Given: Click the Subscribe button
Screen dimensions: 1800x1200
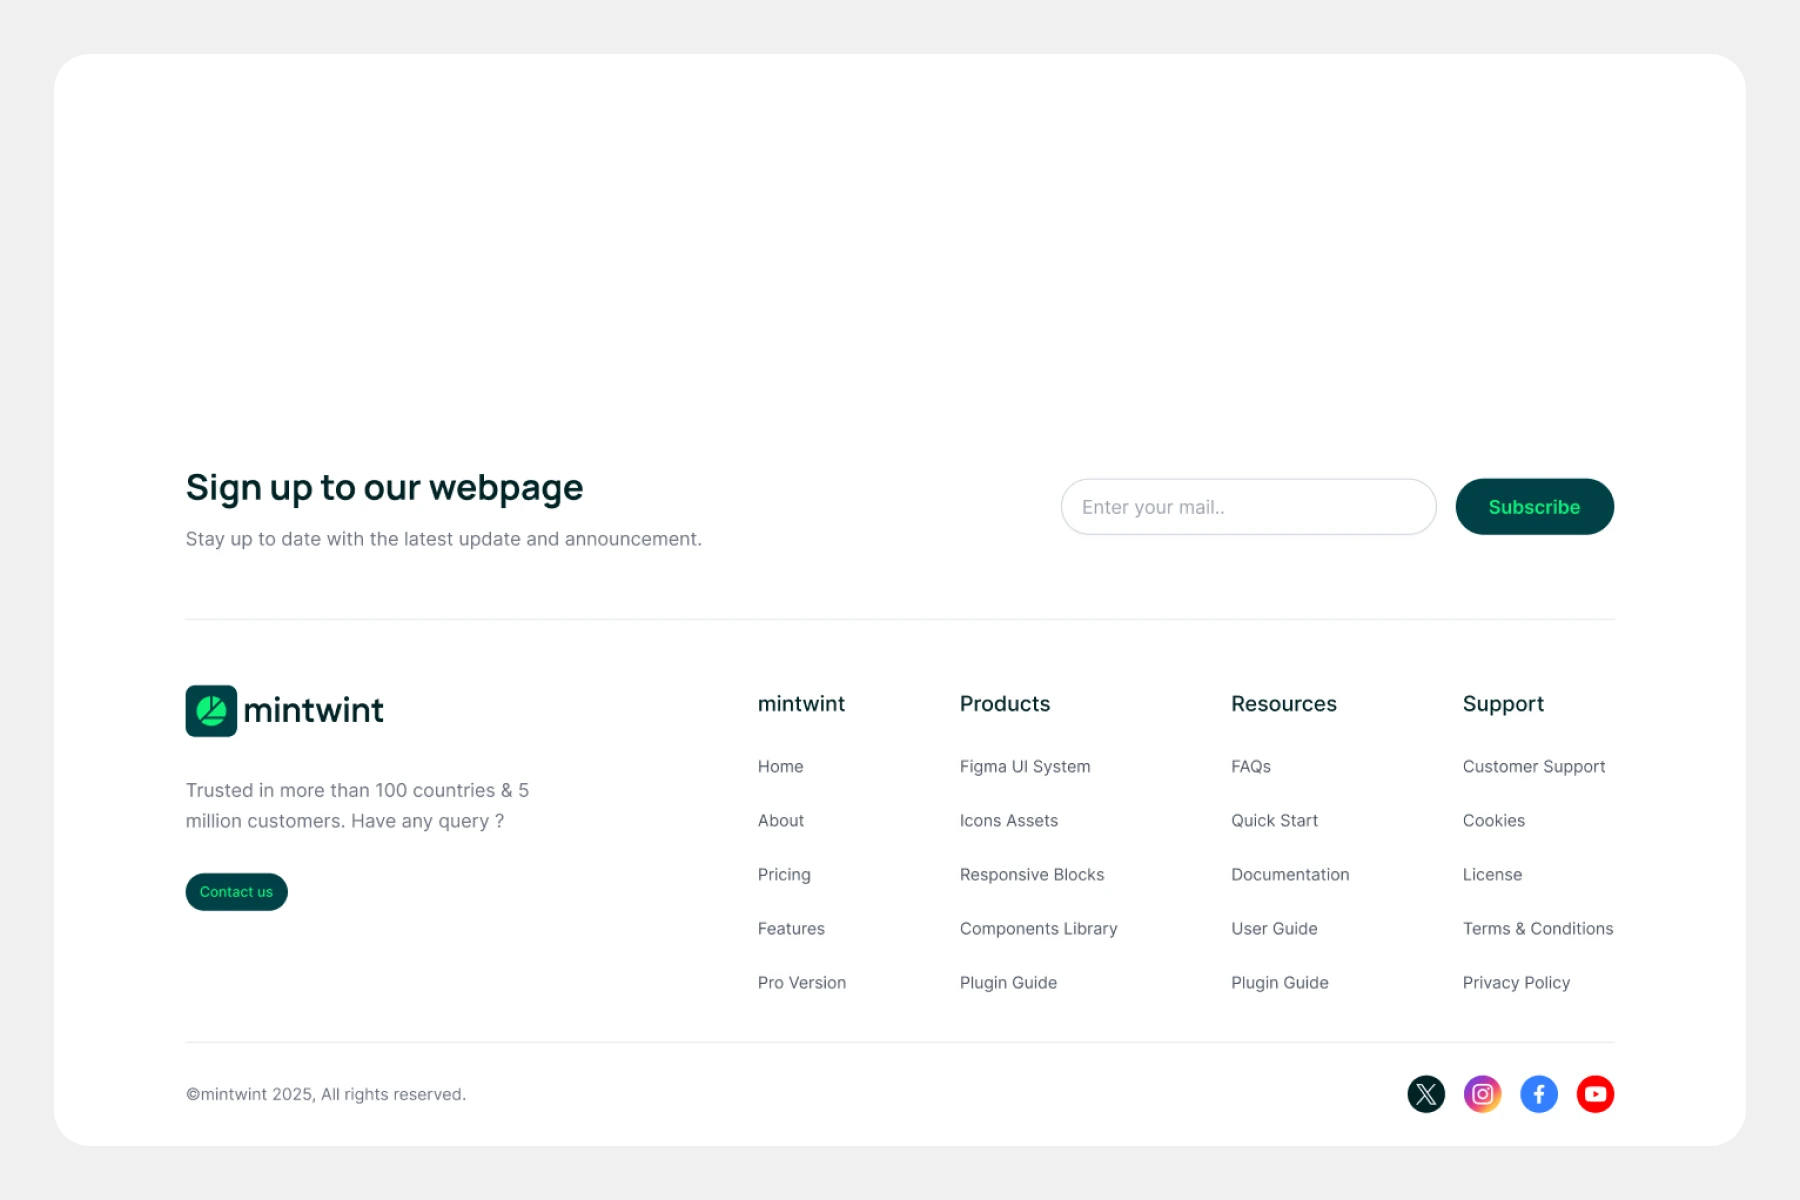Looking at the screenshot, I should click(1534, 507).
